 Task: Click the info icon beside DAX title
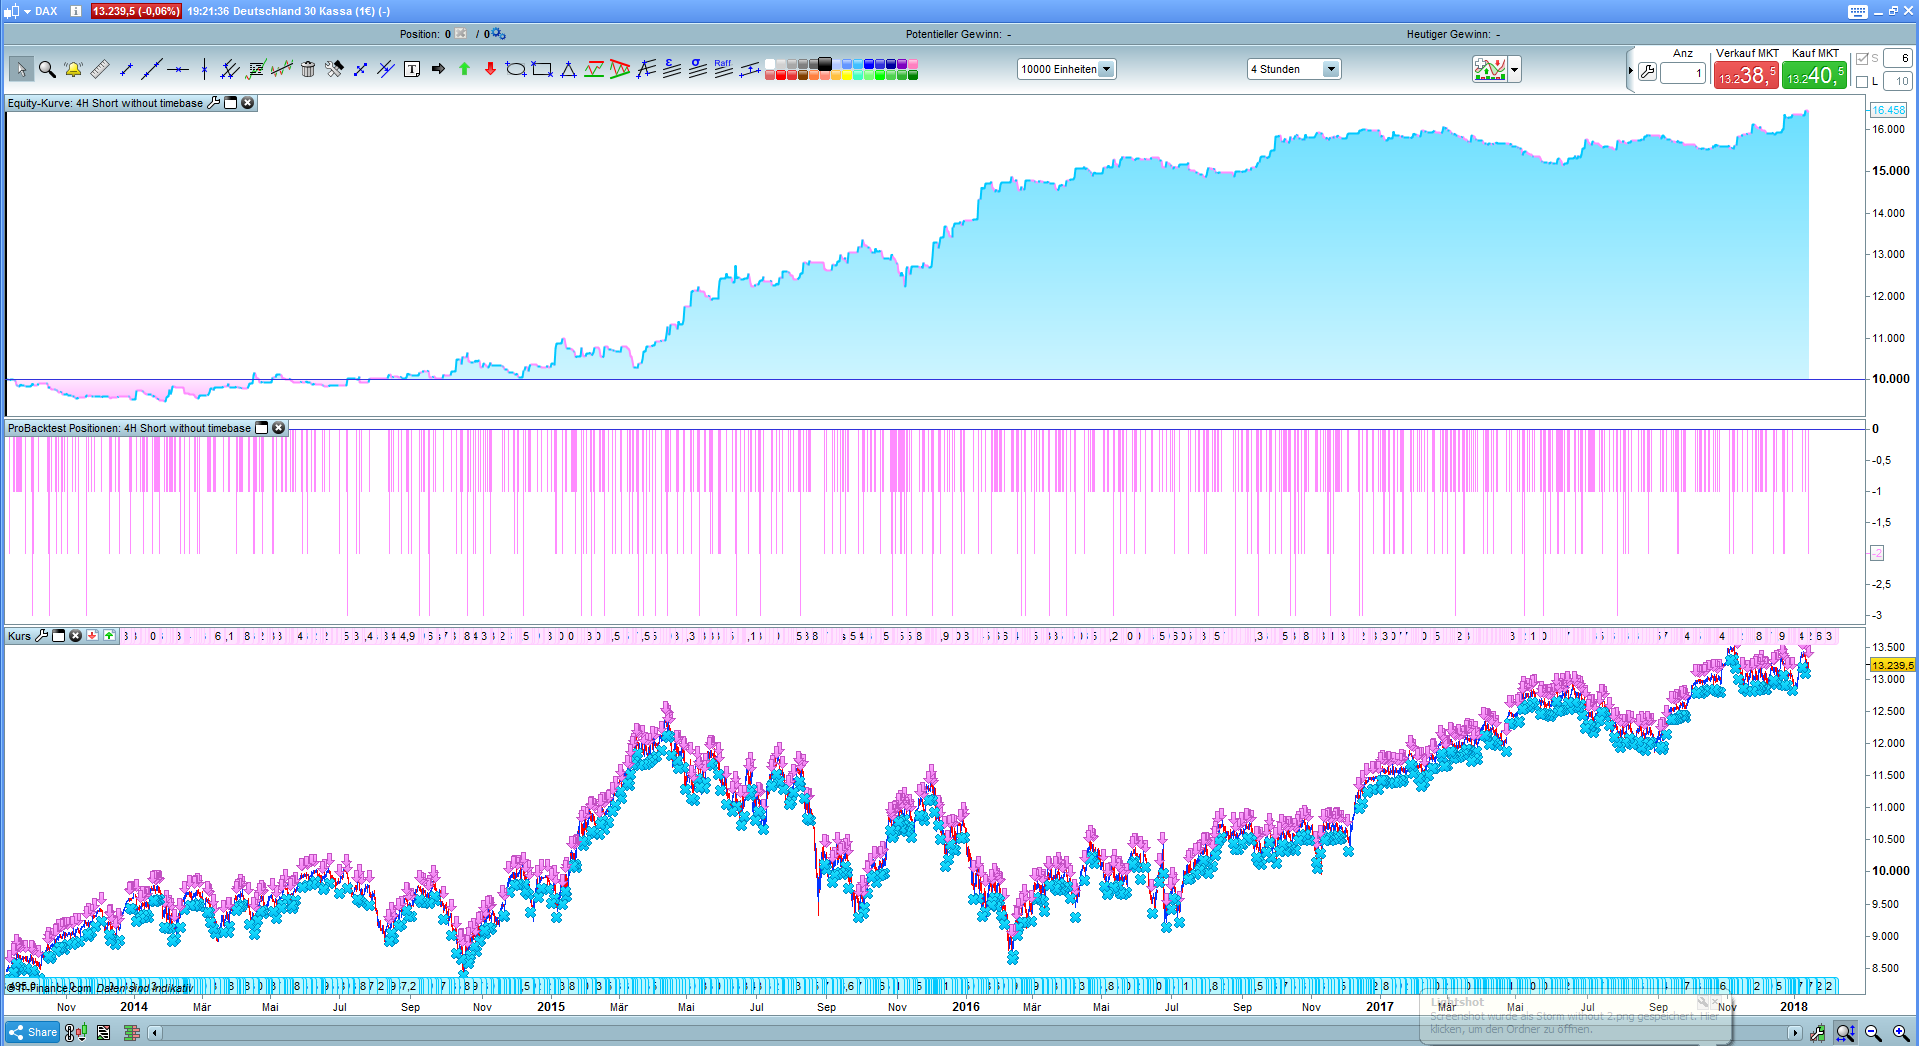pyautogui.click(x=75, y=11)
